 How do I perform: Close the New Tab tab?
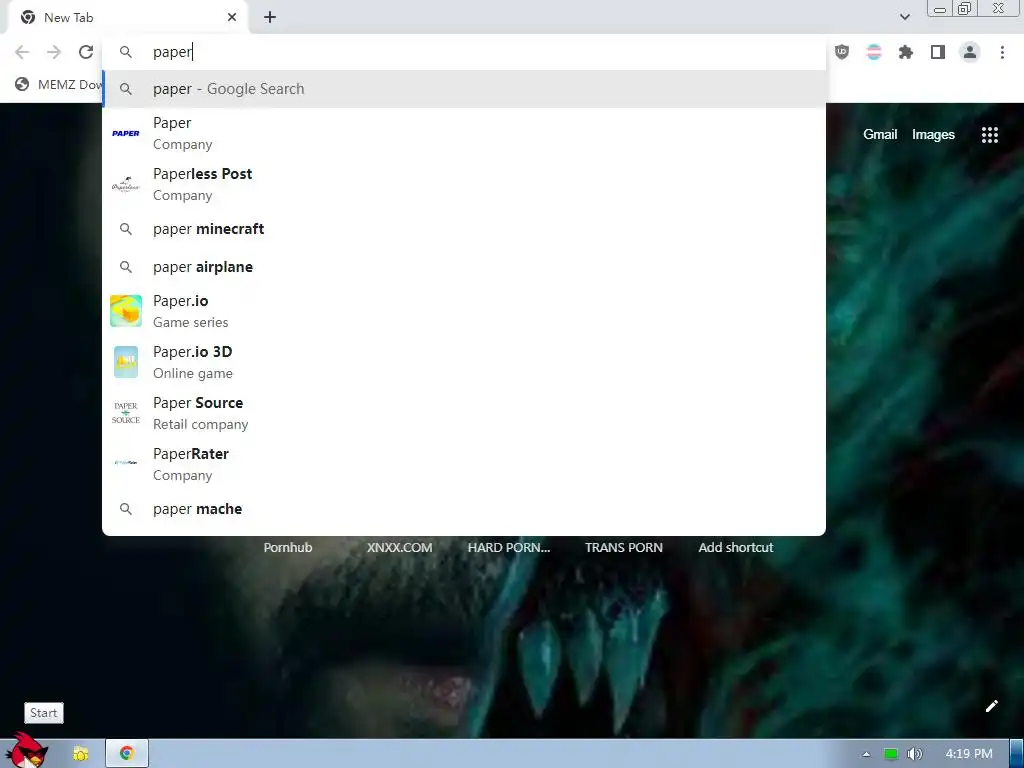pos(232,18)
